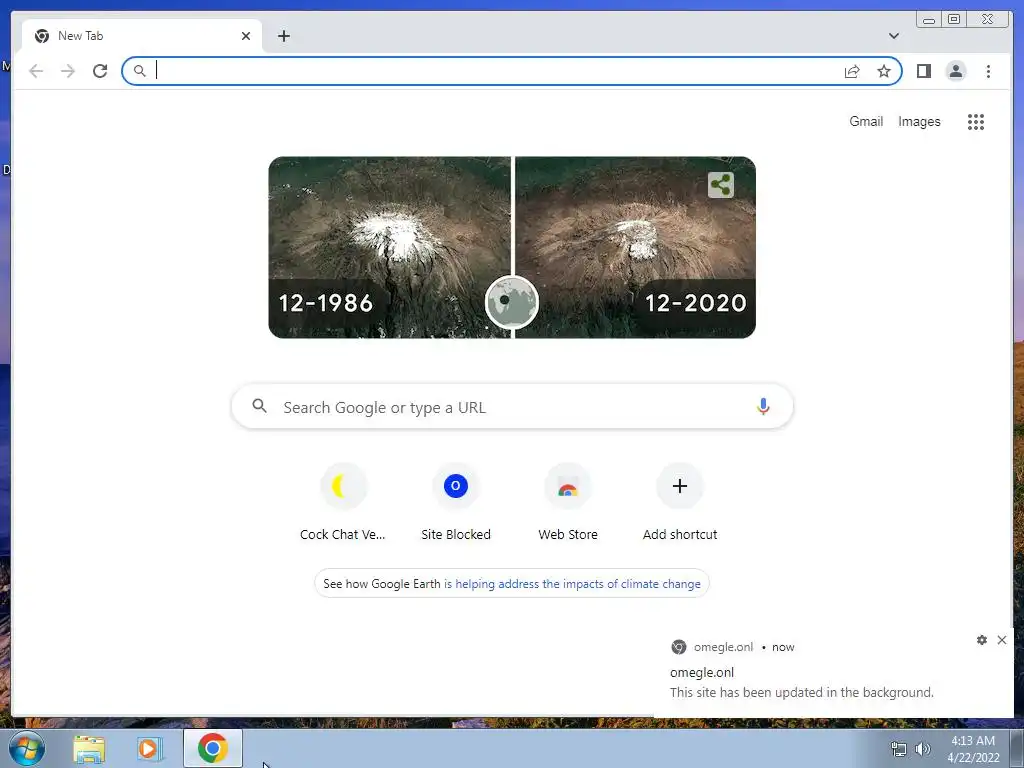
Task: Close the New Tab tab
Action: 246,36
